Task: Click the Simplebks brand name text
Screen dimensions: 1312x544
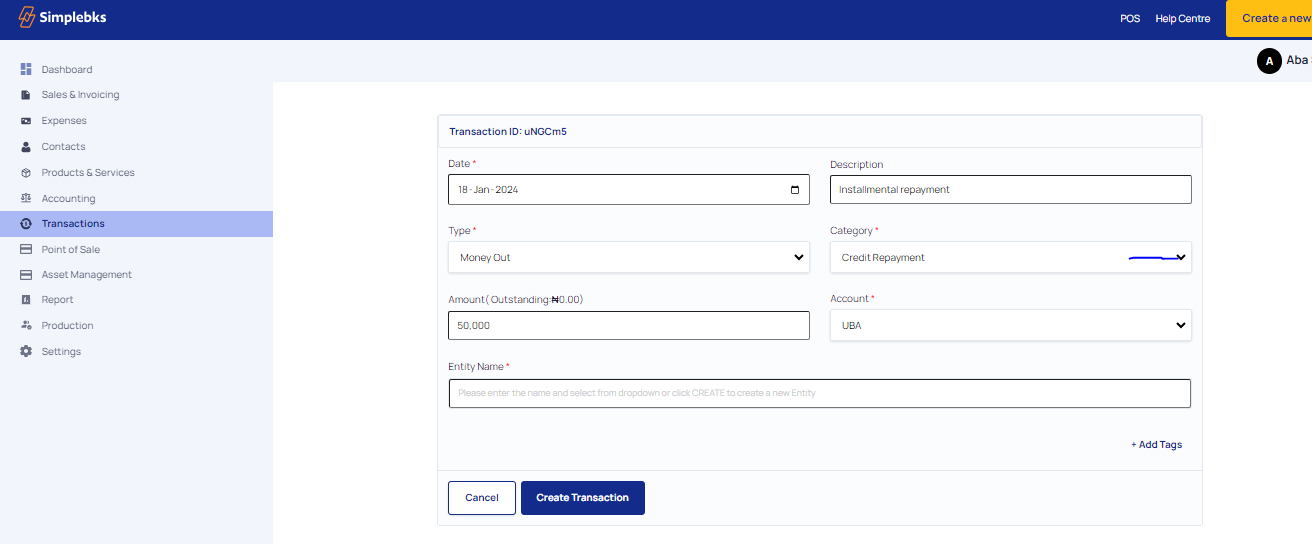Action: (x=73, y=18)
